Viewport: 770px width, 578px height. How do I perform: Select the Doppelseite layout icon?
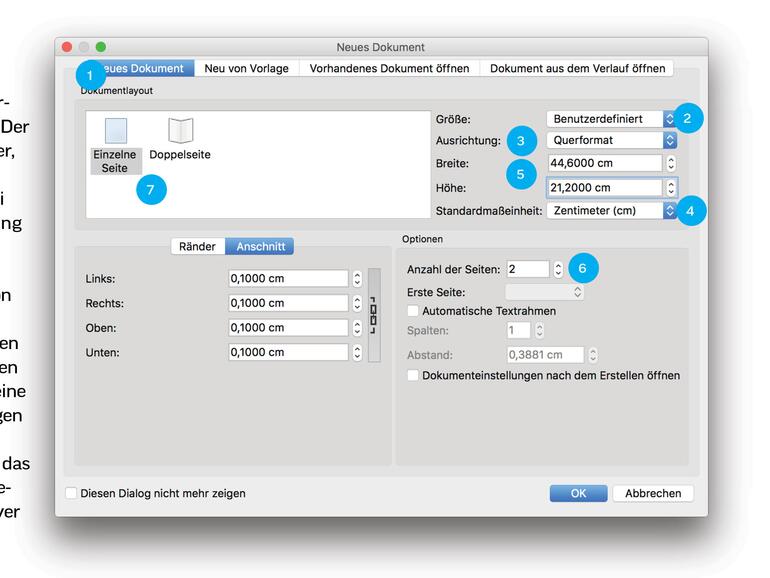[180, 131]
